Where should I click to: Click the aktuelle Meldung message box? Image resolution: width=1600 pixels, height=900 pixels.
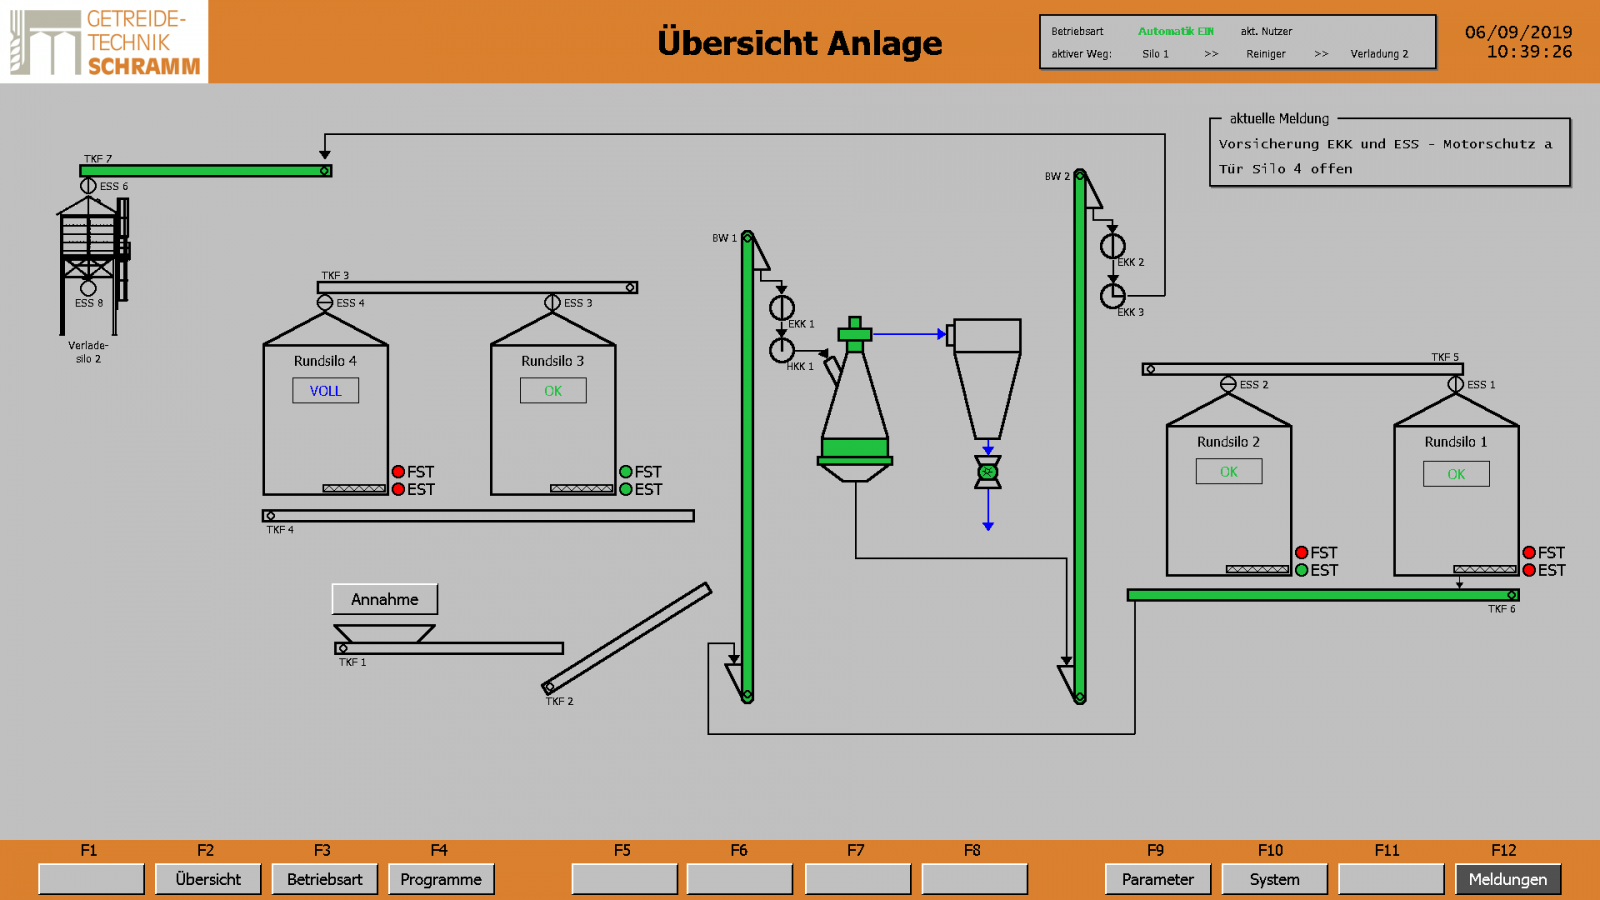1389,156
